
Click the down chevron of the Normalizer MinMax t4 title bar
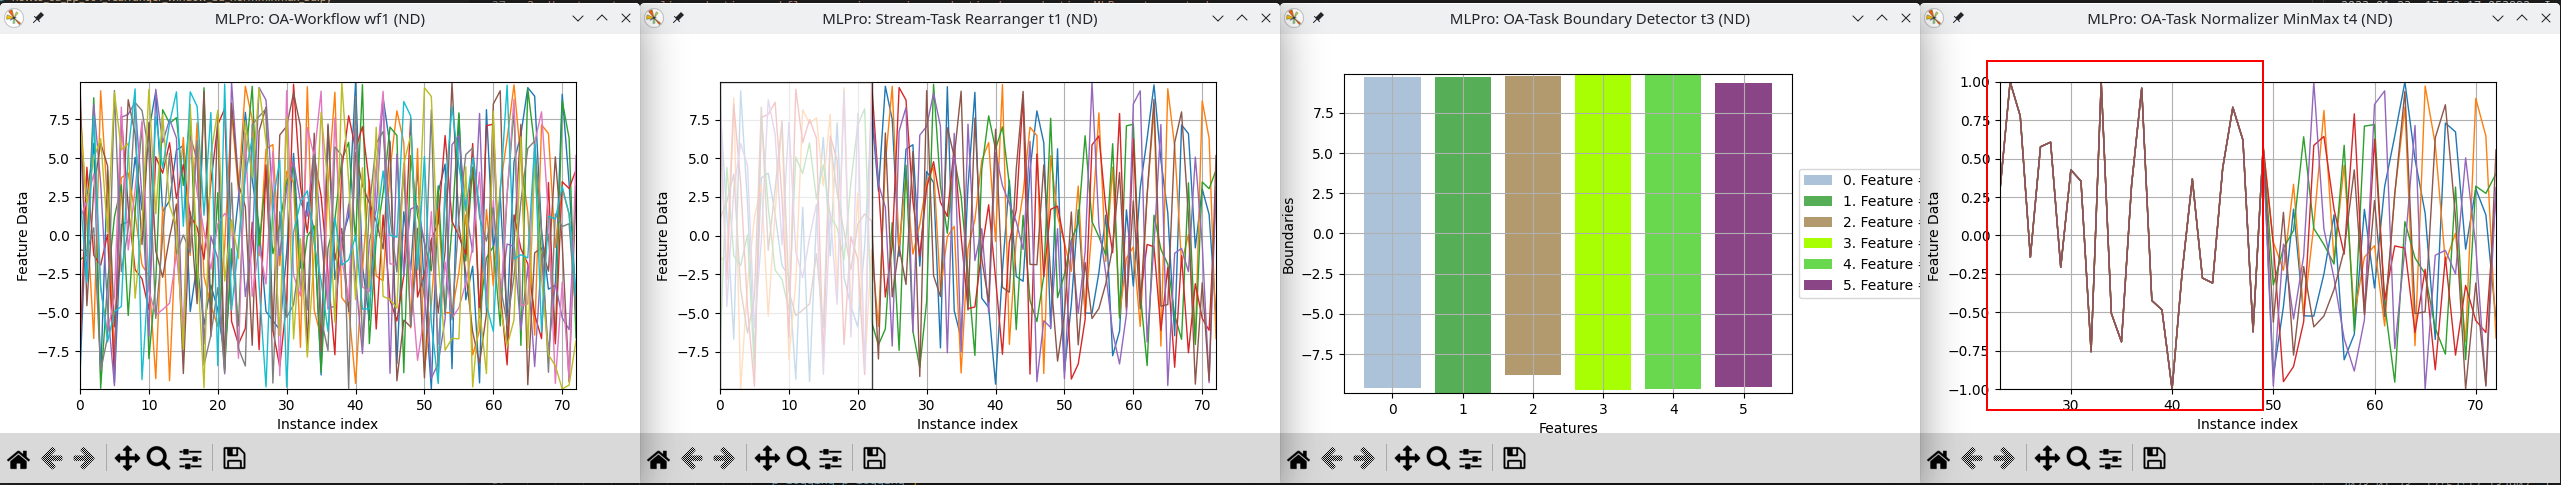[x=2497, y=18]
